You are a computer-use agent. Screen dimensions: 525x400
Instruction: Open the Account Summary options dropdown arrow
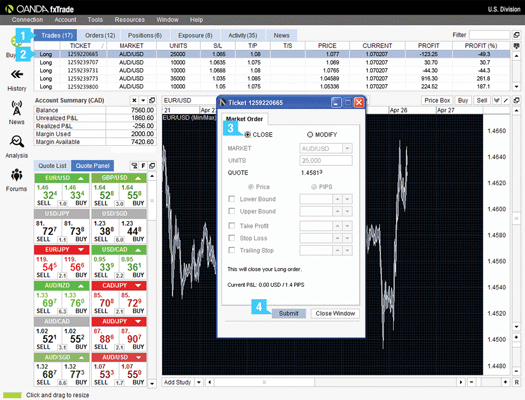click(x=143, y=100)
